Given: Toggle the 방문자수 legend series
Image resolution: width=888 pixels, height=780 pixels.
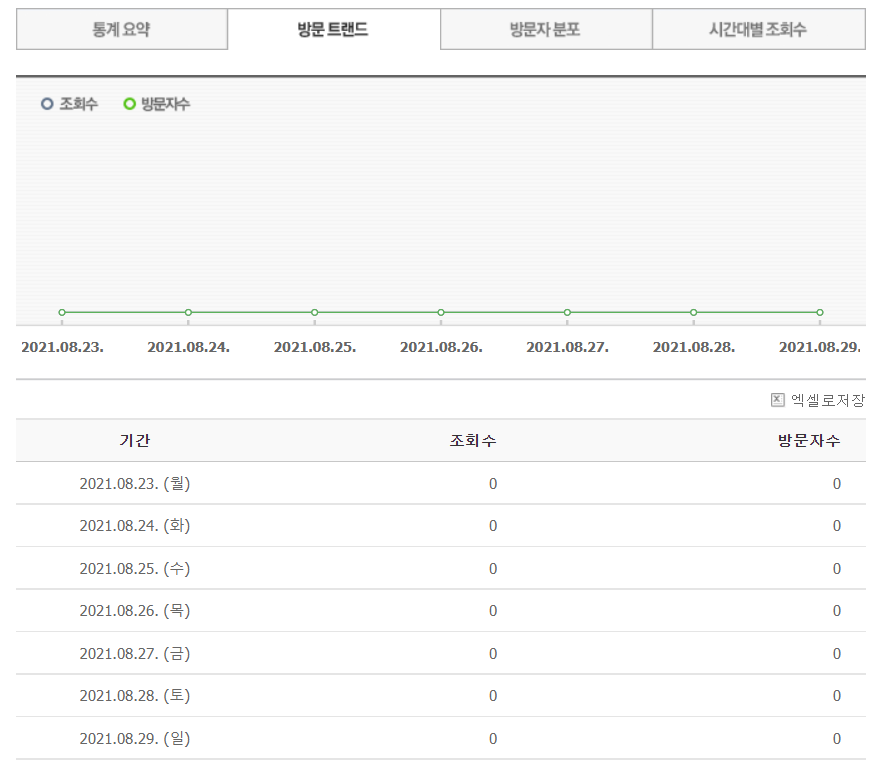Looking at the screenshot, I should (x=157, y=104).
